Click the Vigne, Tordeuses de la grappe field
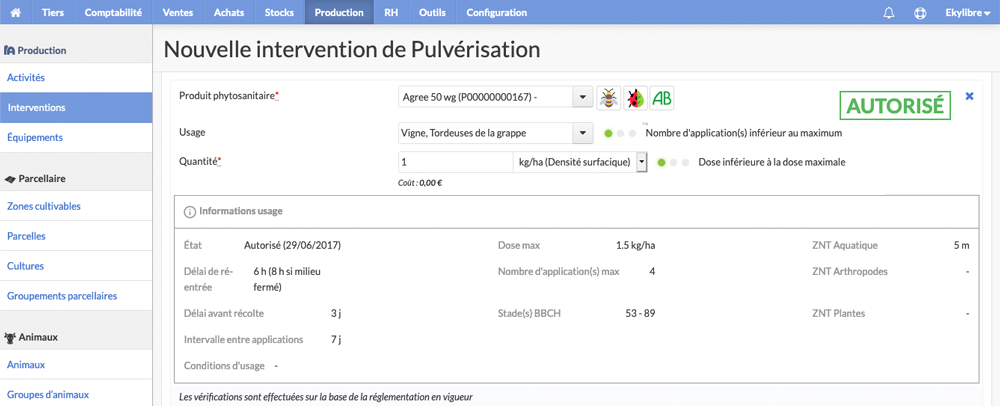The height and width of the screenshot is (406, 1000). click(486, 133)
